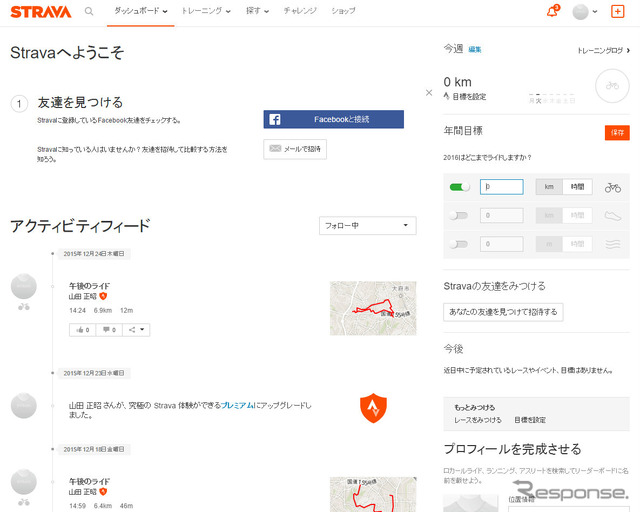
Task: Click 目標を設定 under もっとみつける
Action: click(x=530, y=420)
